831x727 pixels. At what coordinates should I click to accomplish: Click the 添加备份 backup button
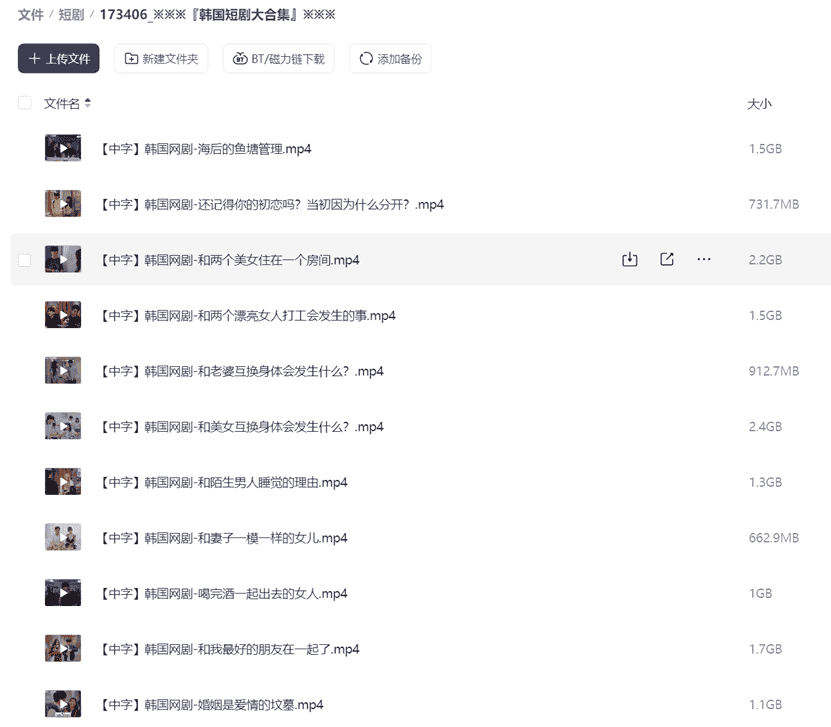(x=390, y=58)
